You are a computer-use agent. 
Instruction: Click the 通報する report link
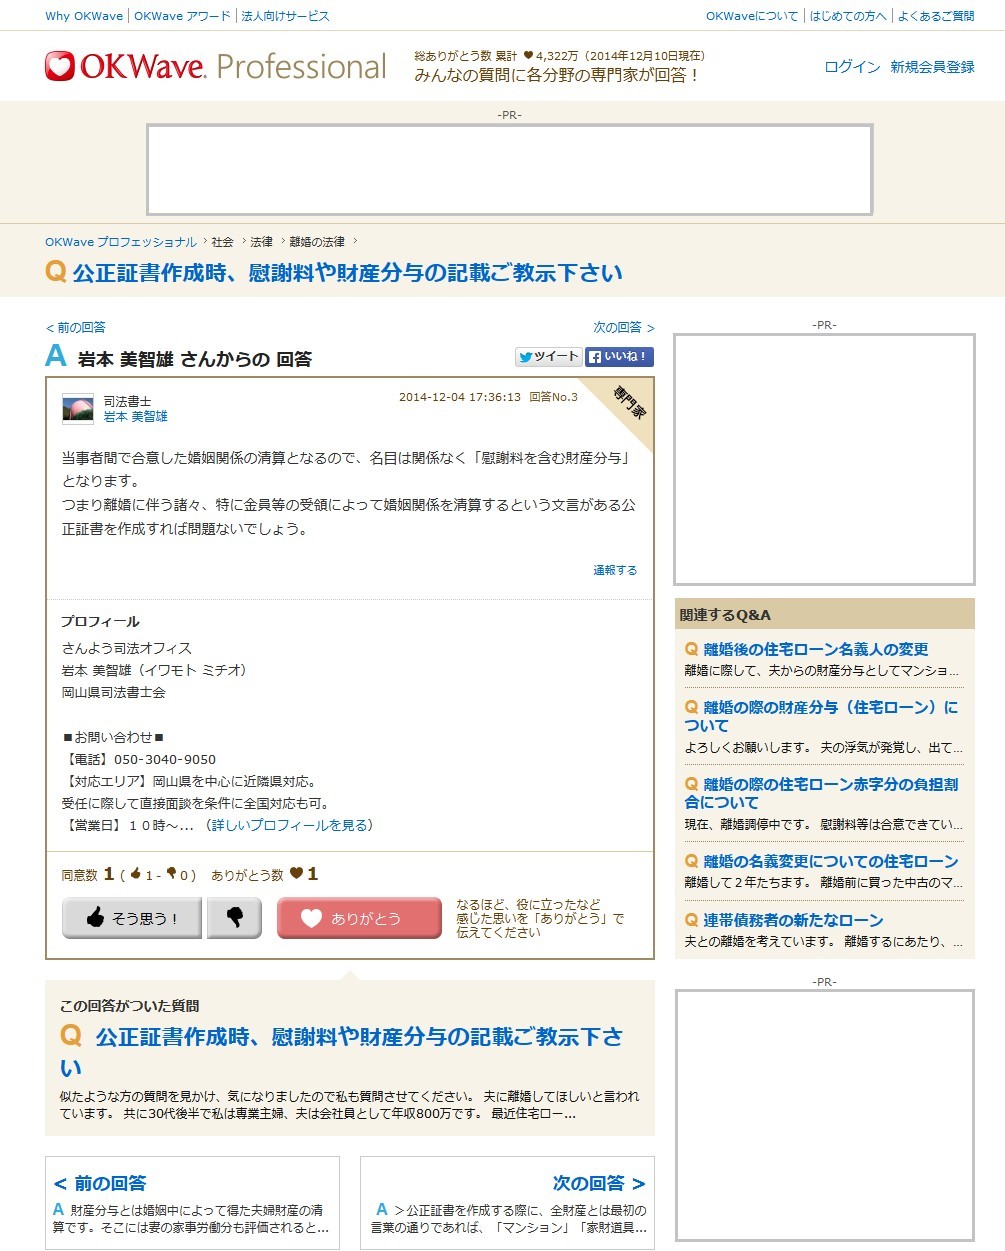coord(615,570)
